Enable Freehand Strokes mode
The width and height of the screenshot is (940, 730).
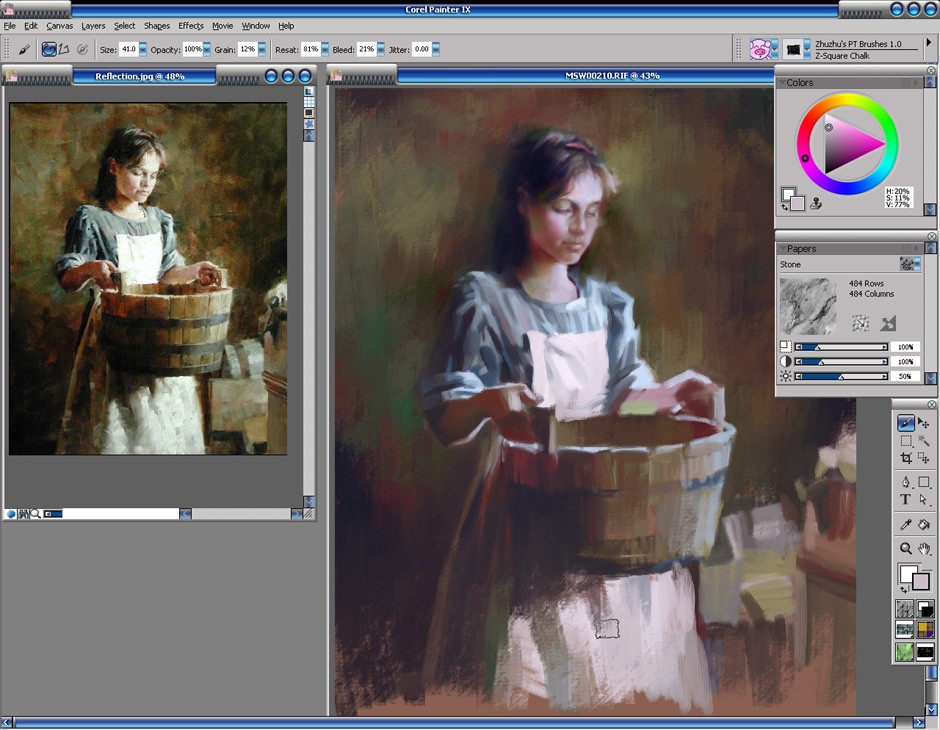pos(49,49)
